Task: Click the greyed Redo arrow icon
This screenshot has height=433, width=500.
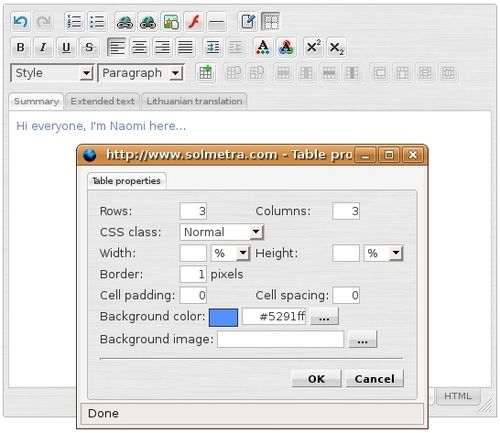Action: (44, 22)
